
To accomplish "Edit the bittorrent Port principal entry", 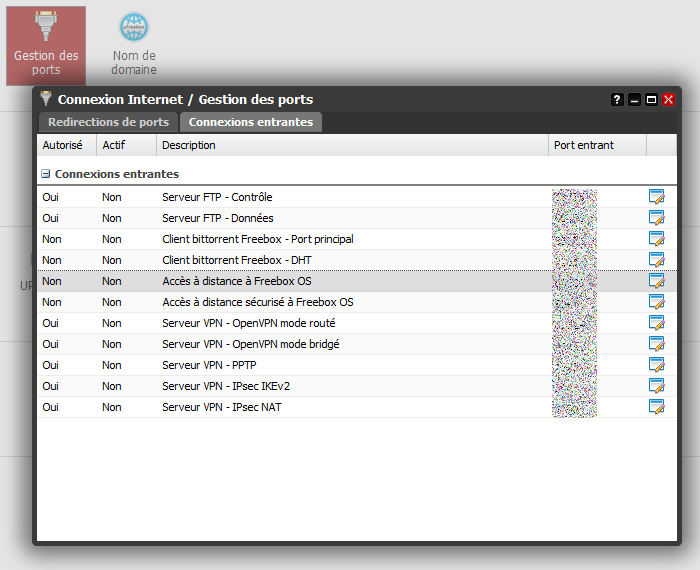I will pos(657,239).
